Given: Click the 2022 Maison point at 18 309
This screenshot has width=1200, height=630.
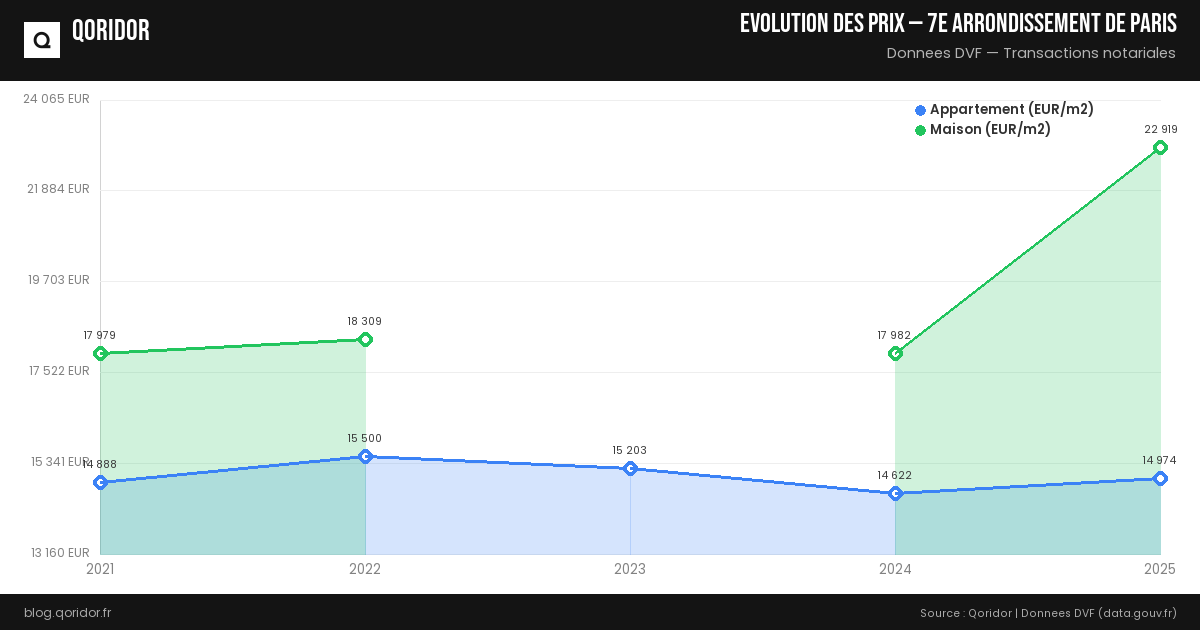Looking at the screenshot, I should coord(365,340).
